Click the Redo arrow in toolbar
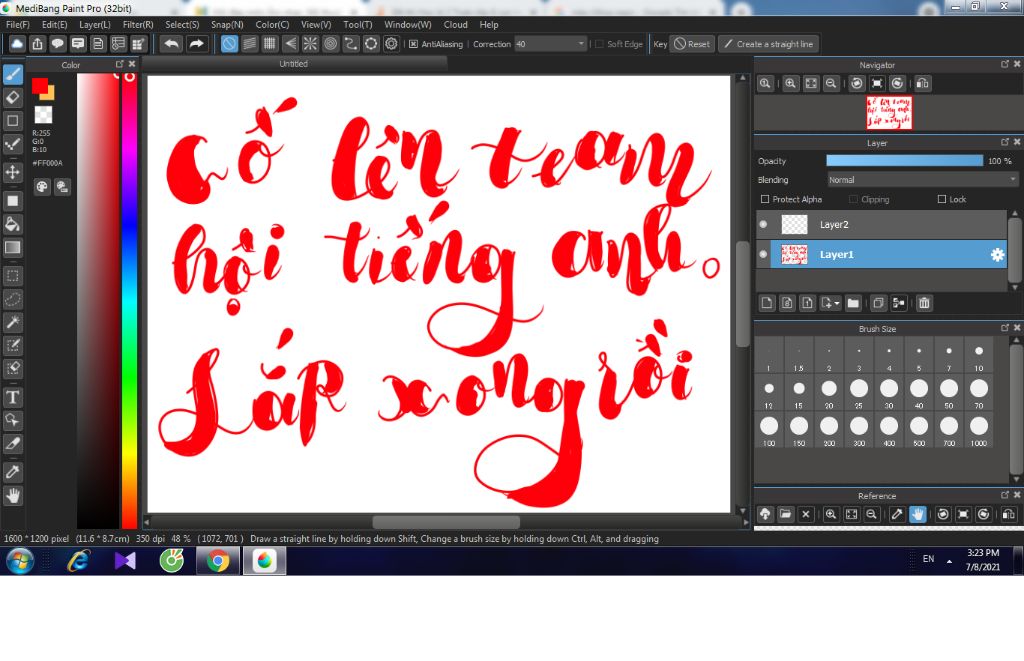 click(x=196, y=44)
